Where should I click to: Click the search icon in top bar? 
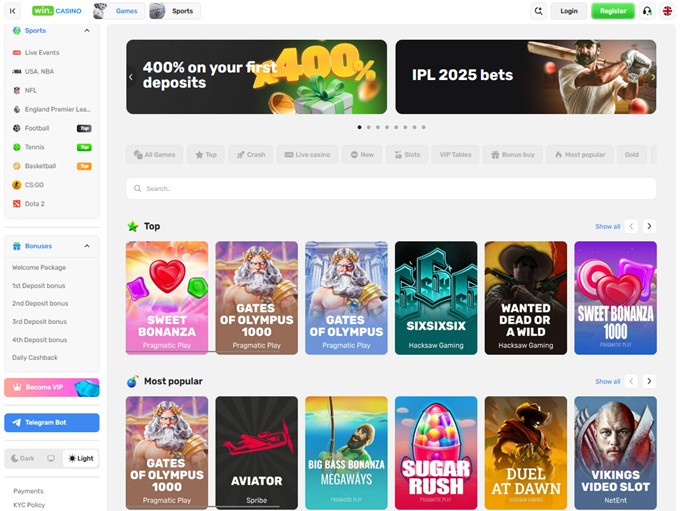(539, 11)
